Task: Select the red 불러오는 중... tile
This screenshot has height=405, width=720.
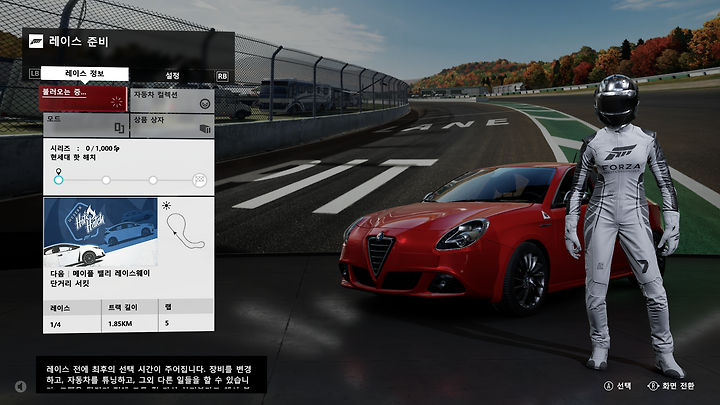Action: [83, 98]
